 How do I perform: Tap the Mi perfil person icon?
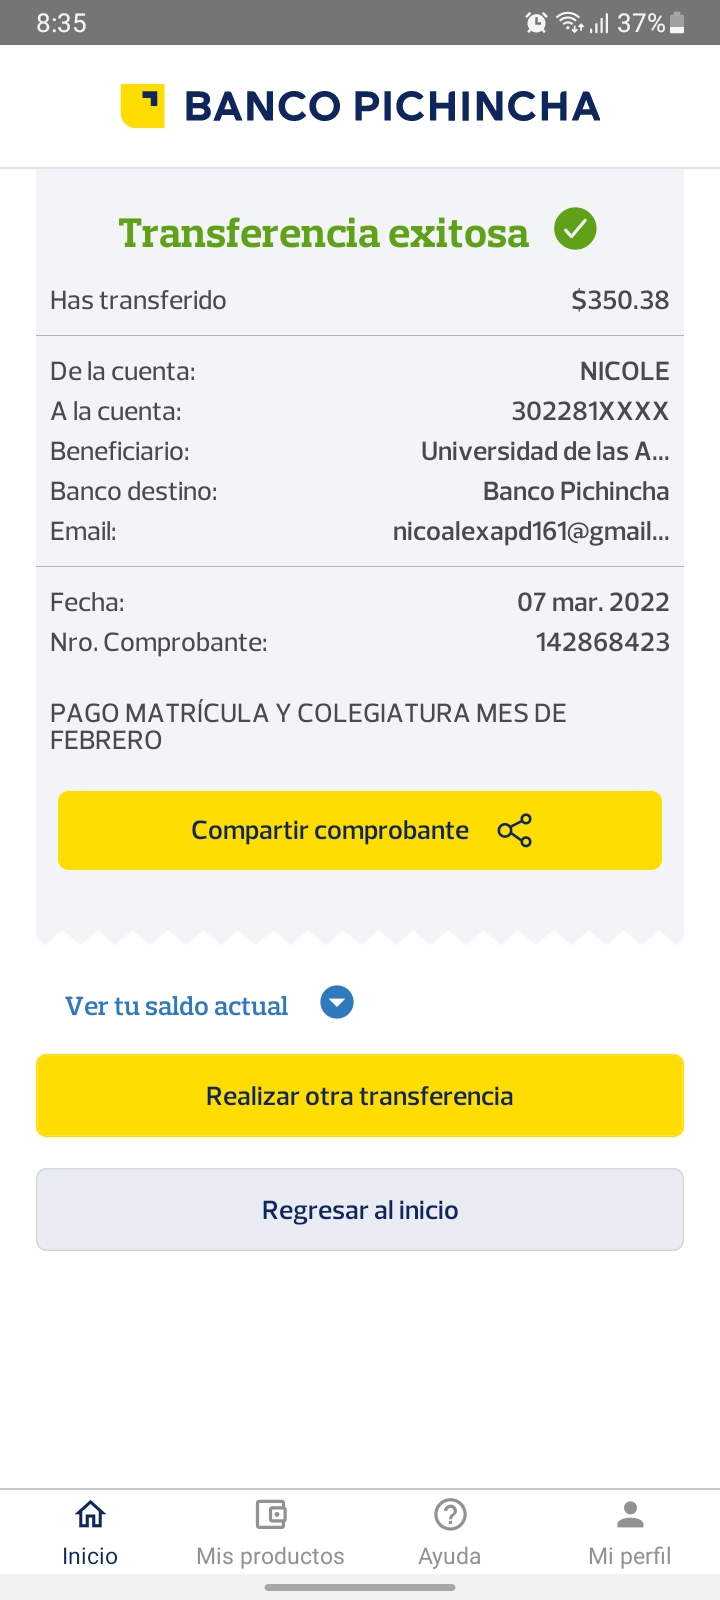630,1515
